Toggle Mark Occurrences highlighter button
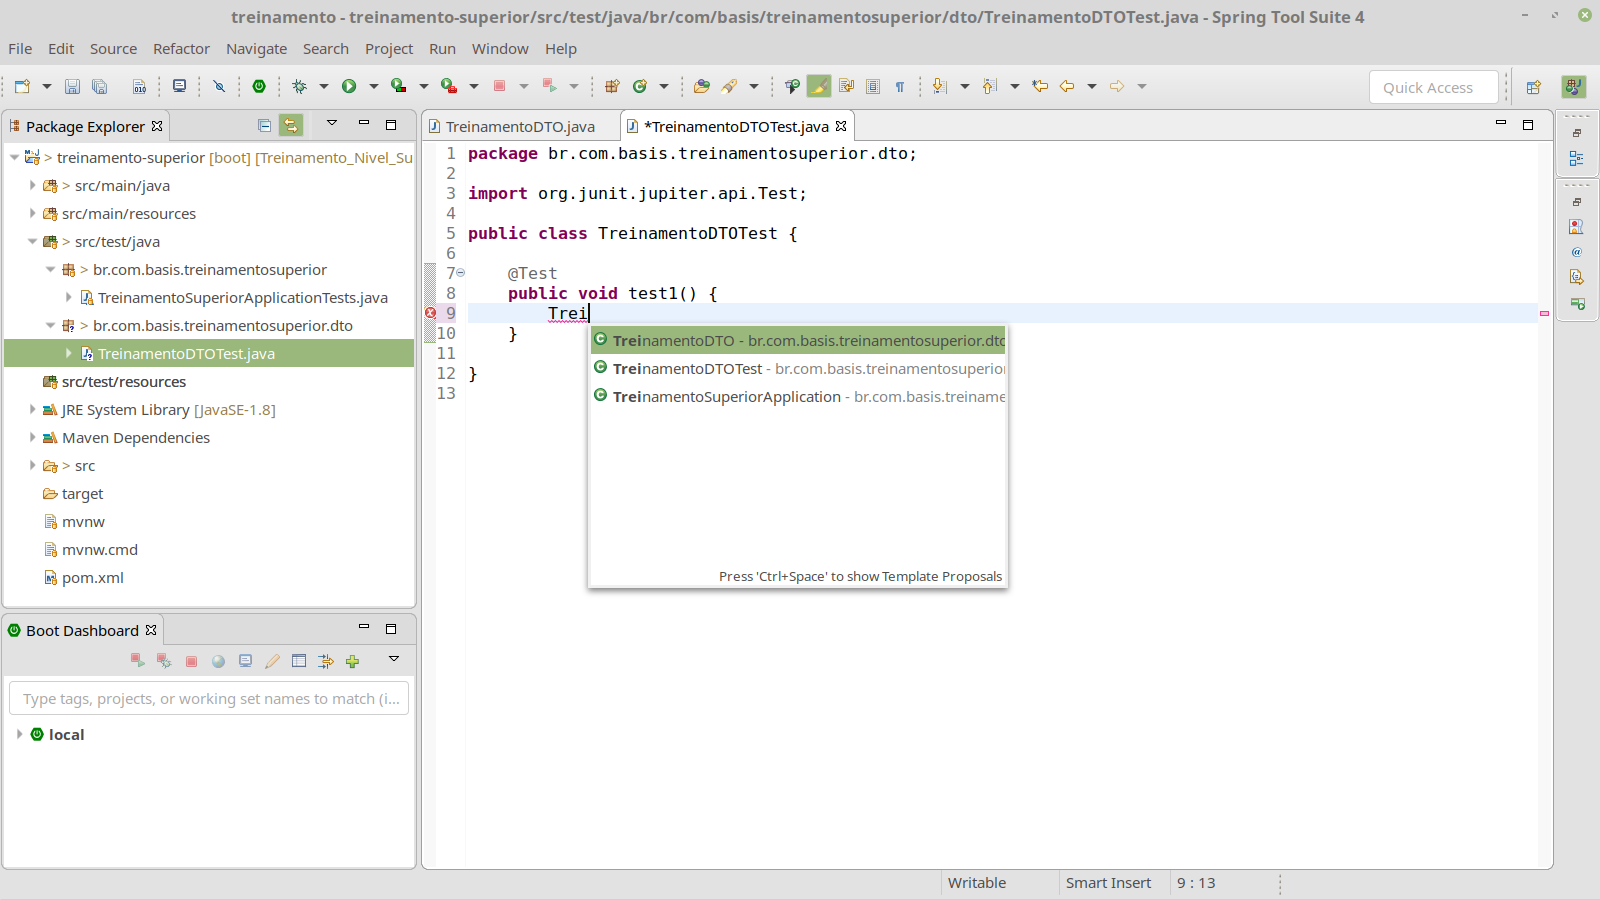Screen dimensions: 1600x900 (819, 87)
